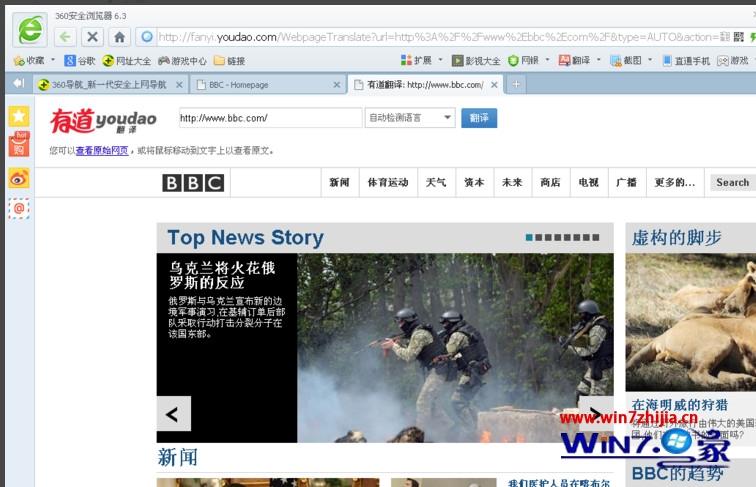Expand the 截图 dropdown arrow
756x487 pixels.
pyautogui.click(x=650, y=60)
